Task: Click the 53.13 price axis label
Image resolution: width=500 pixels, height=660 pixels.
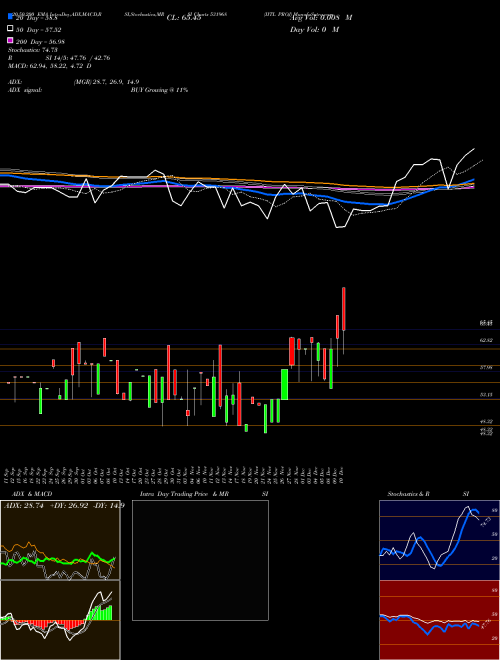Action: [x=486, y=395]
